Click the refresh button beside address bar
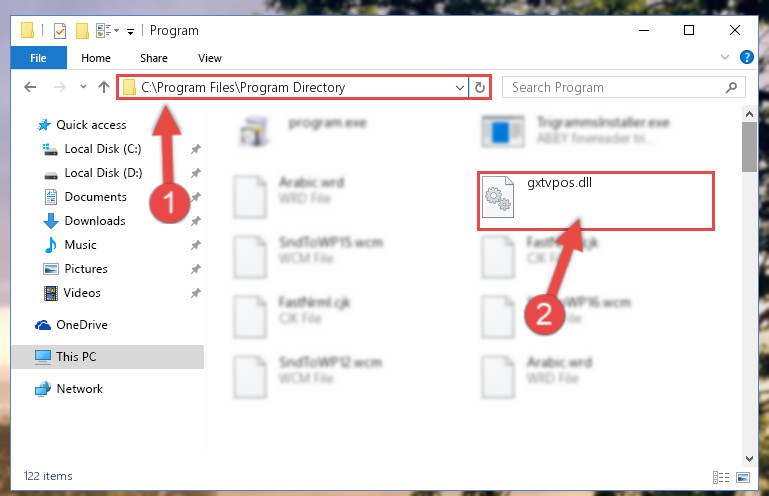 [480, 87]
